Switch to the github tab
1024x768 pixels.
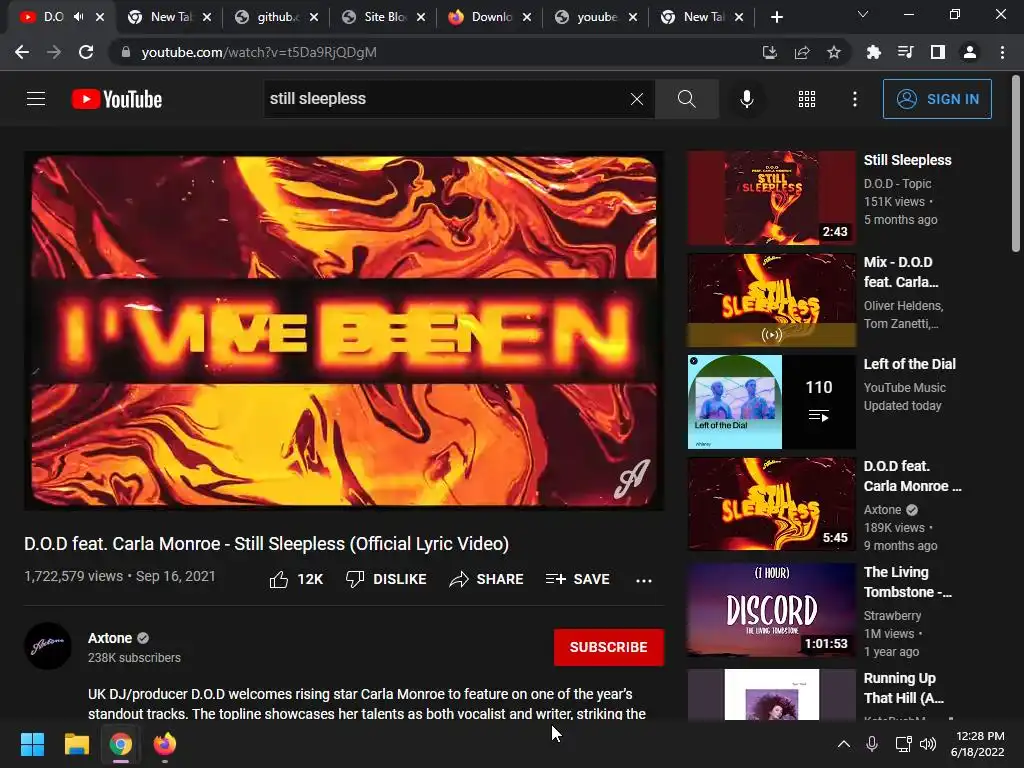point(276,17)
